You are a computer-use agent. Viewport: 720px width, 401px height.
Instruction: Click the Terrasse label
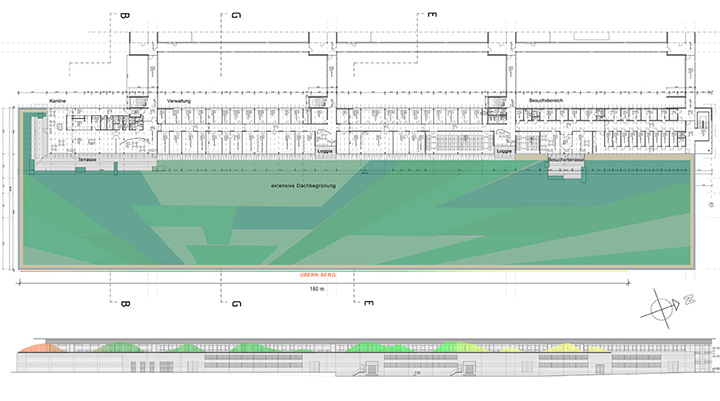[x=87, y=160]
